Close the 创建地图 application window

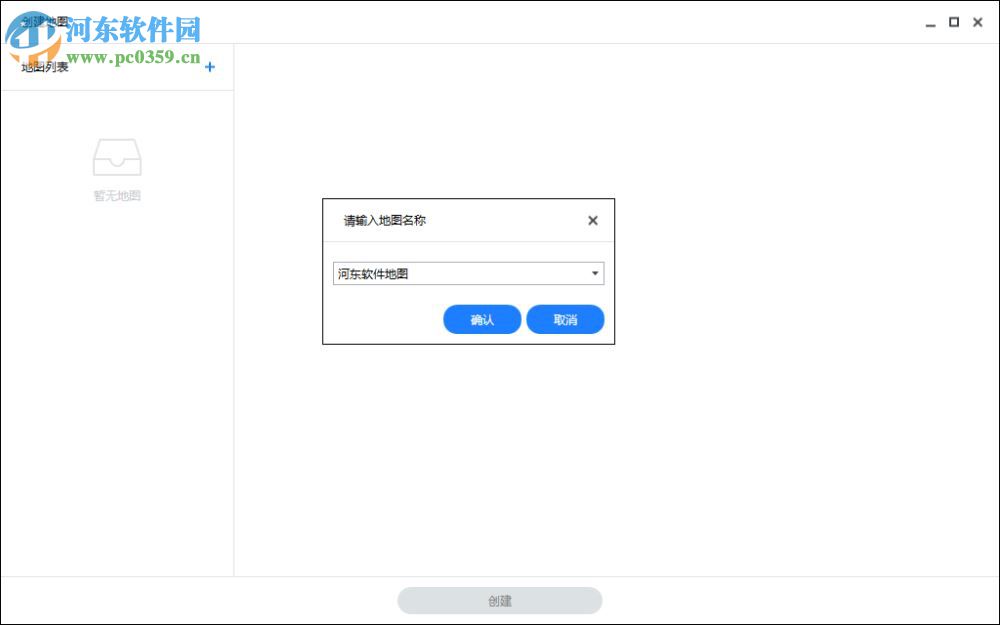979,22
